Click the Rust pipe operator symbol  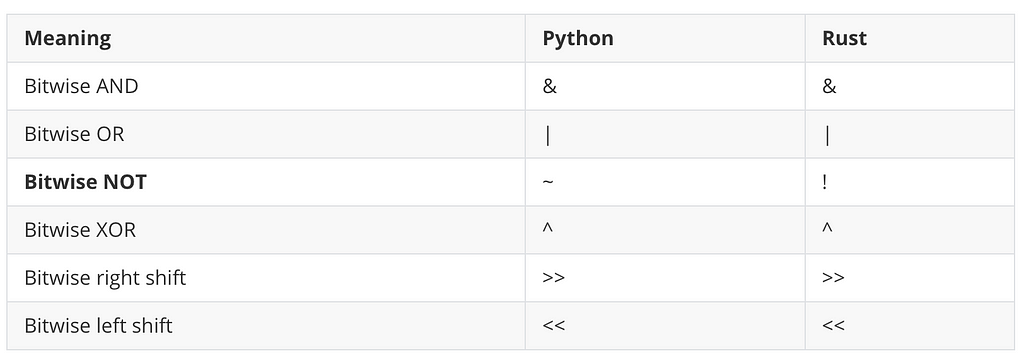(x=827, y=135)
